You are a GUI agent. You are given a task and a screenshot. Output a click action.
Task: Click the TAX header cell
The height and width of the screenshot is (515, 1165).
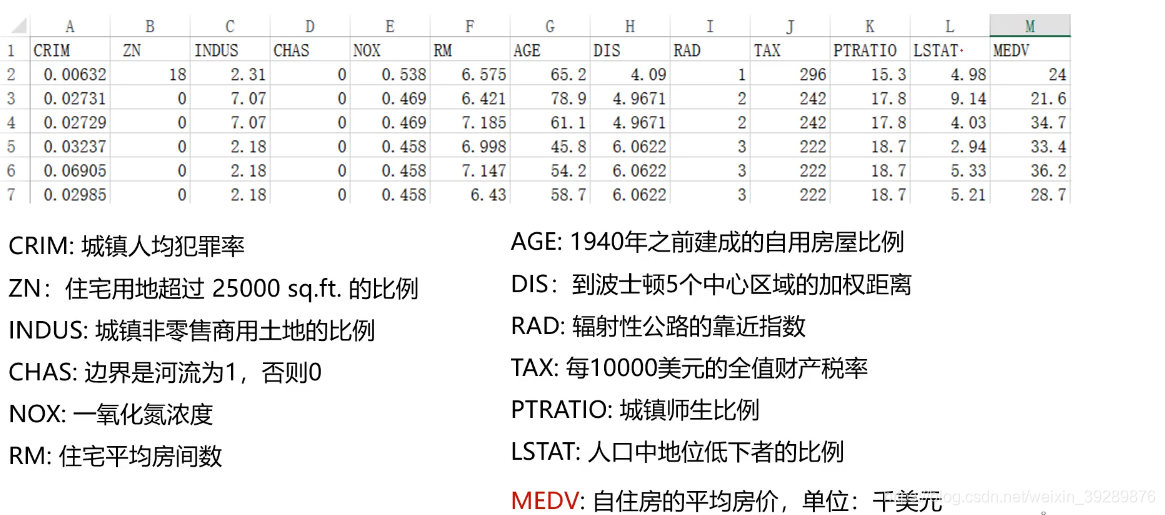(789, 51)
